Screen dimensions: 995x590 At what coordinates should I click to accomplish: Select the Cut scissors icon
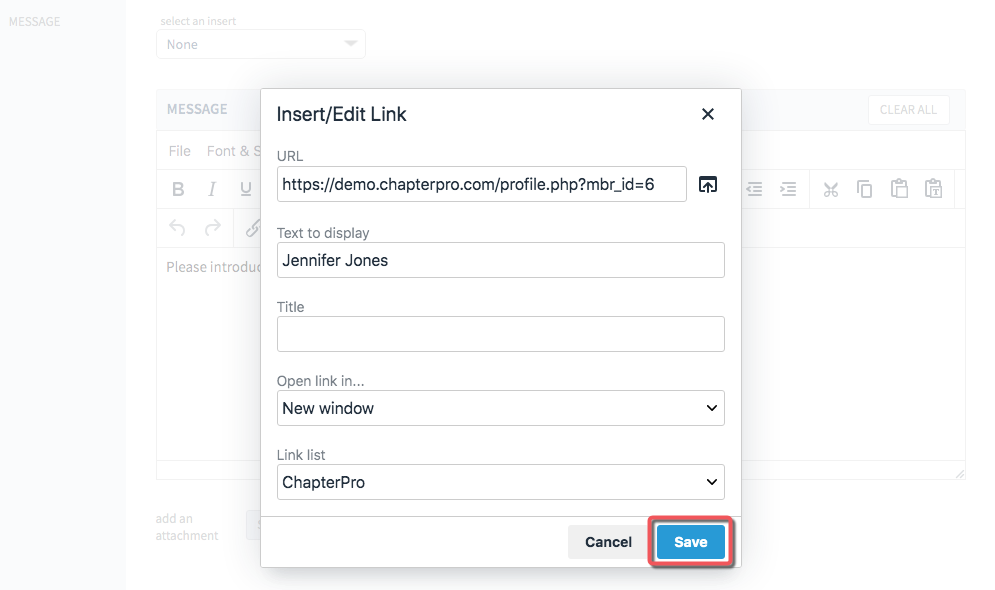pos(831,189)
